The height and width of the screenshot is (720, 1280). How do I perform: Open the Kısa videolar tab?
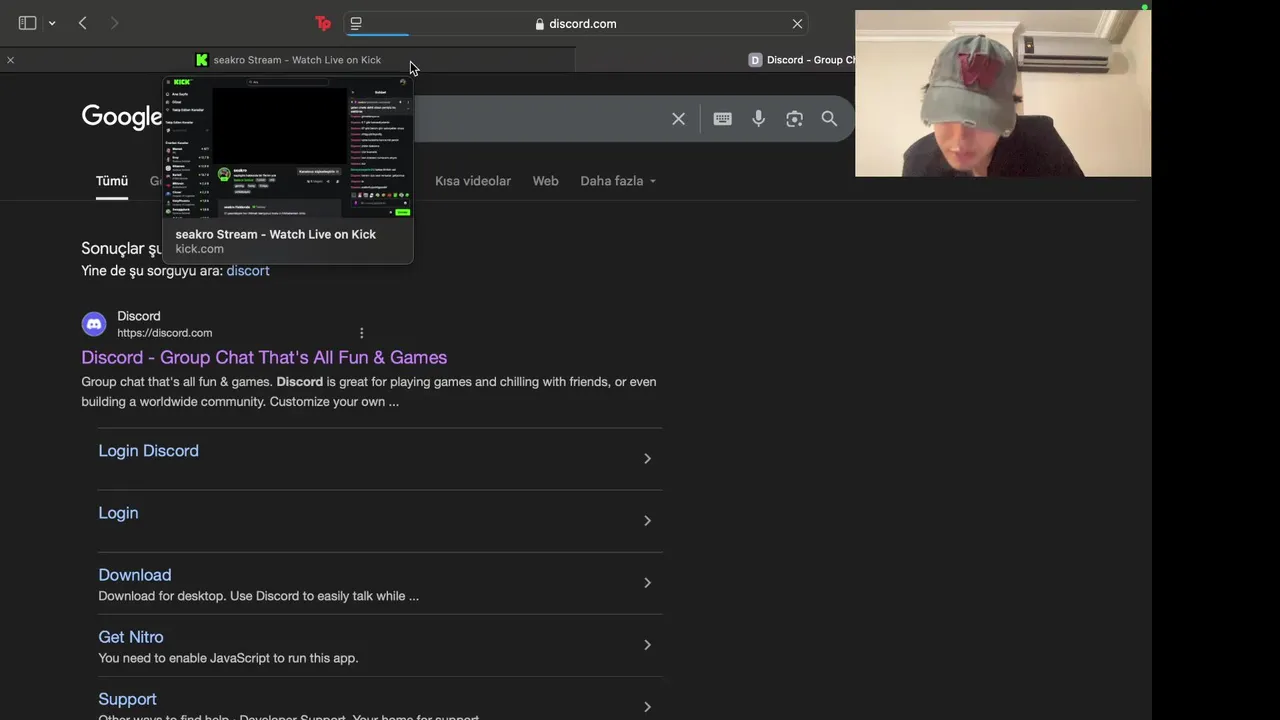pyautogui.click(x=473, y=181)
